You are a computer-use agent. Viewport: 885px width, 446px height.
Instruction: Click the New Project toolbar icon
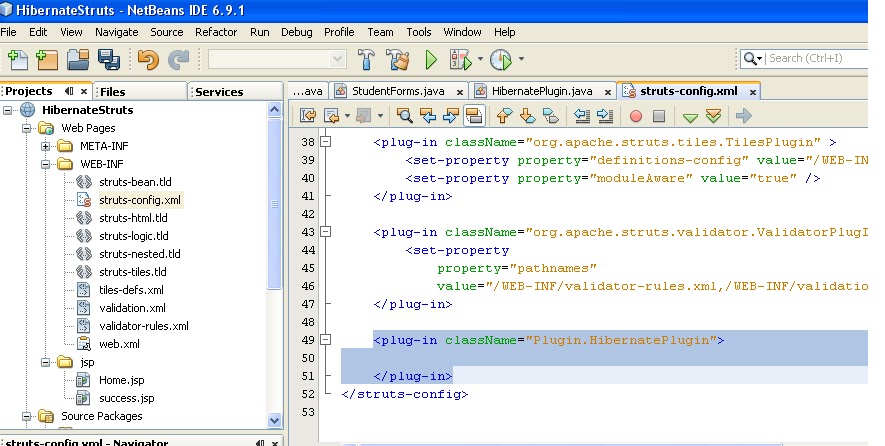[x=47, y=59]
